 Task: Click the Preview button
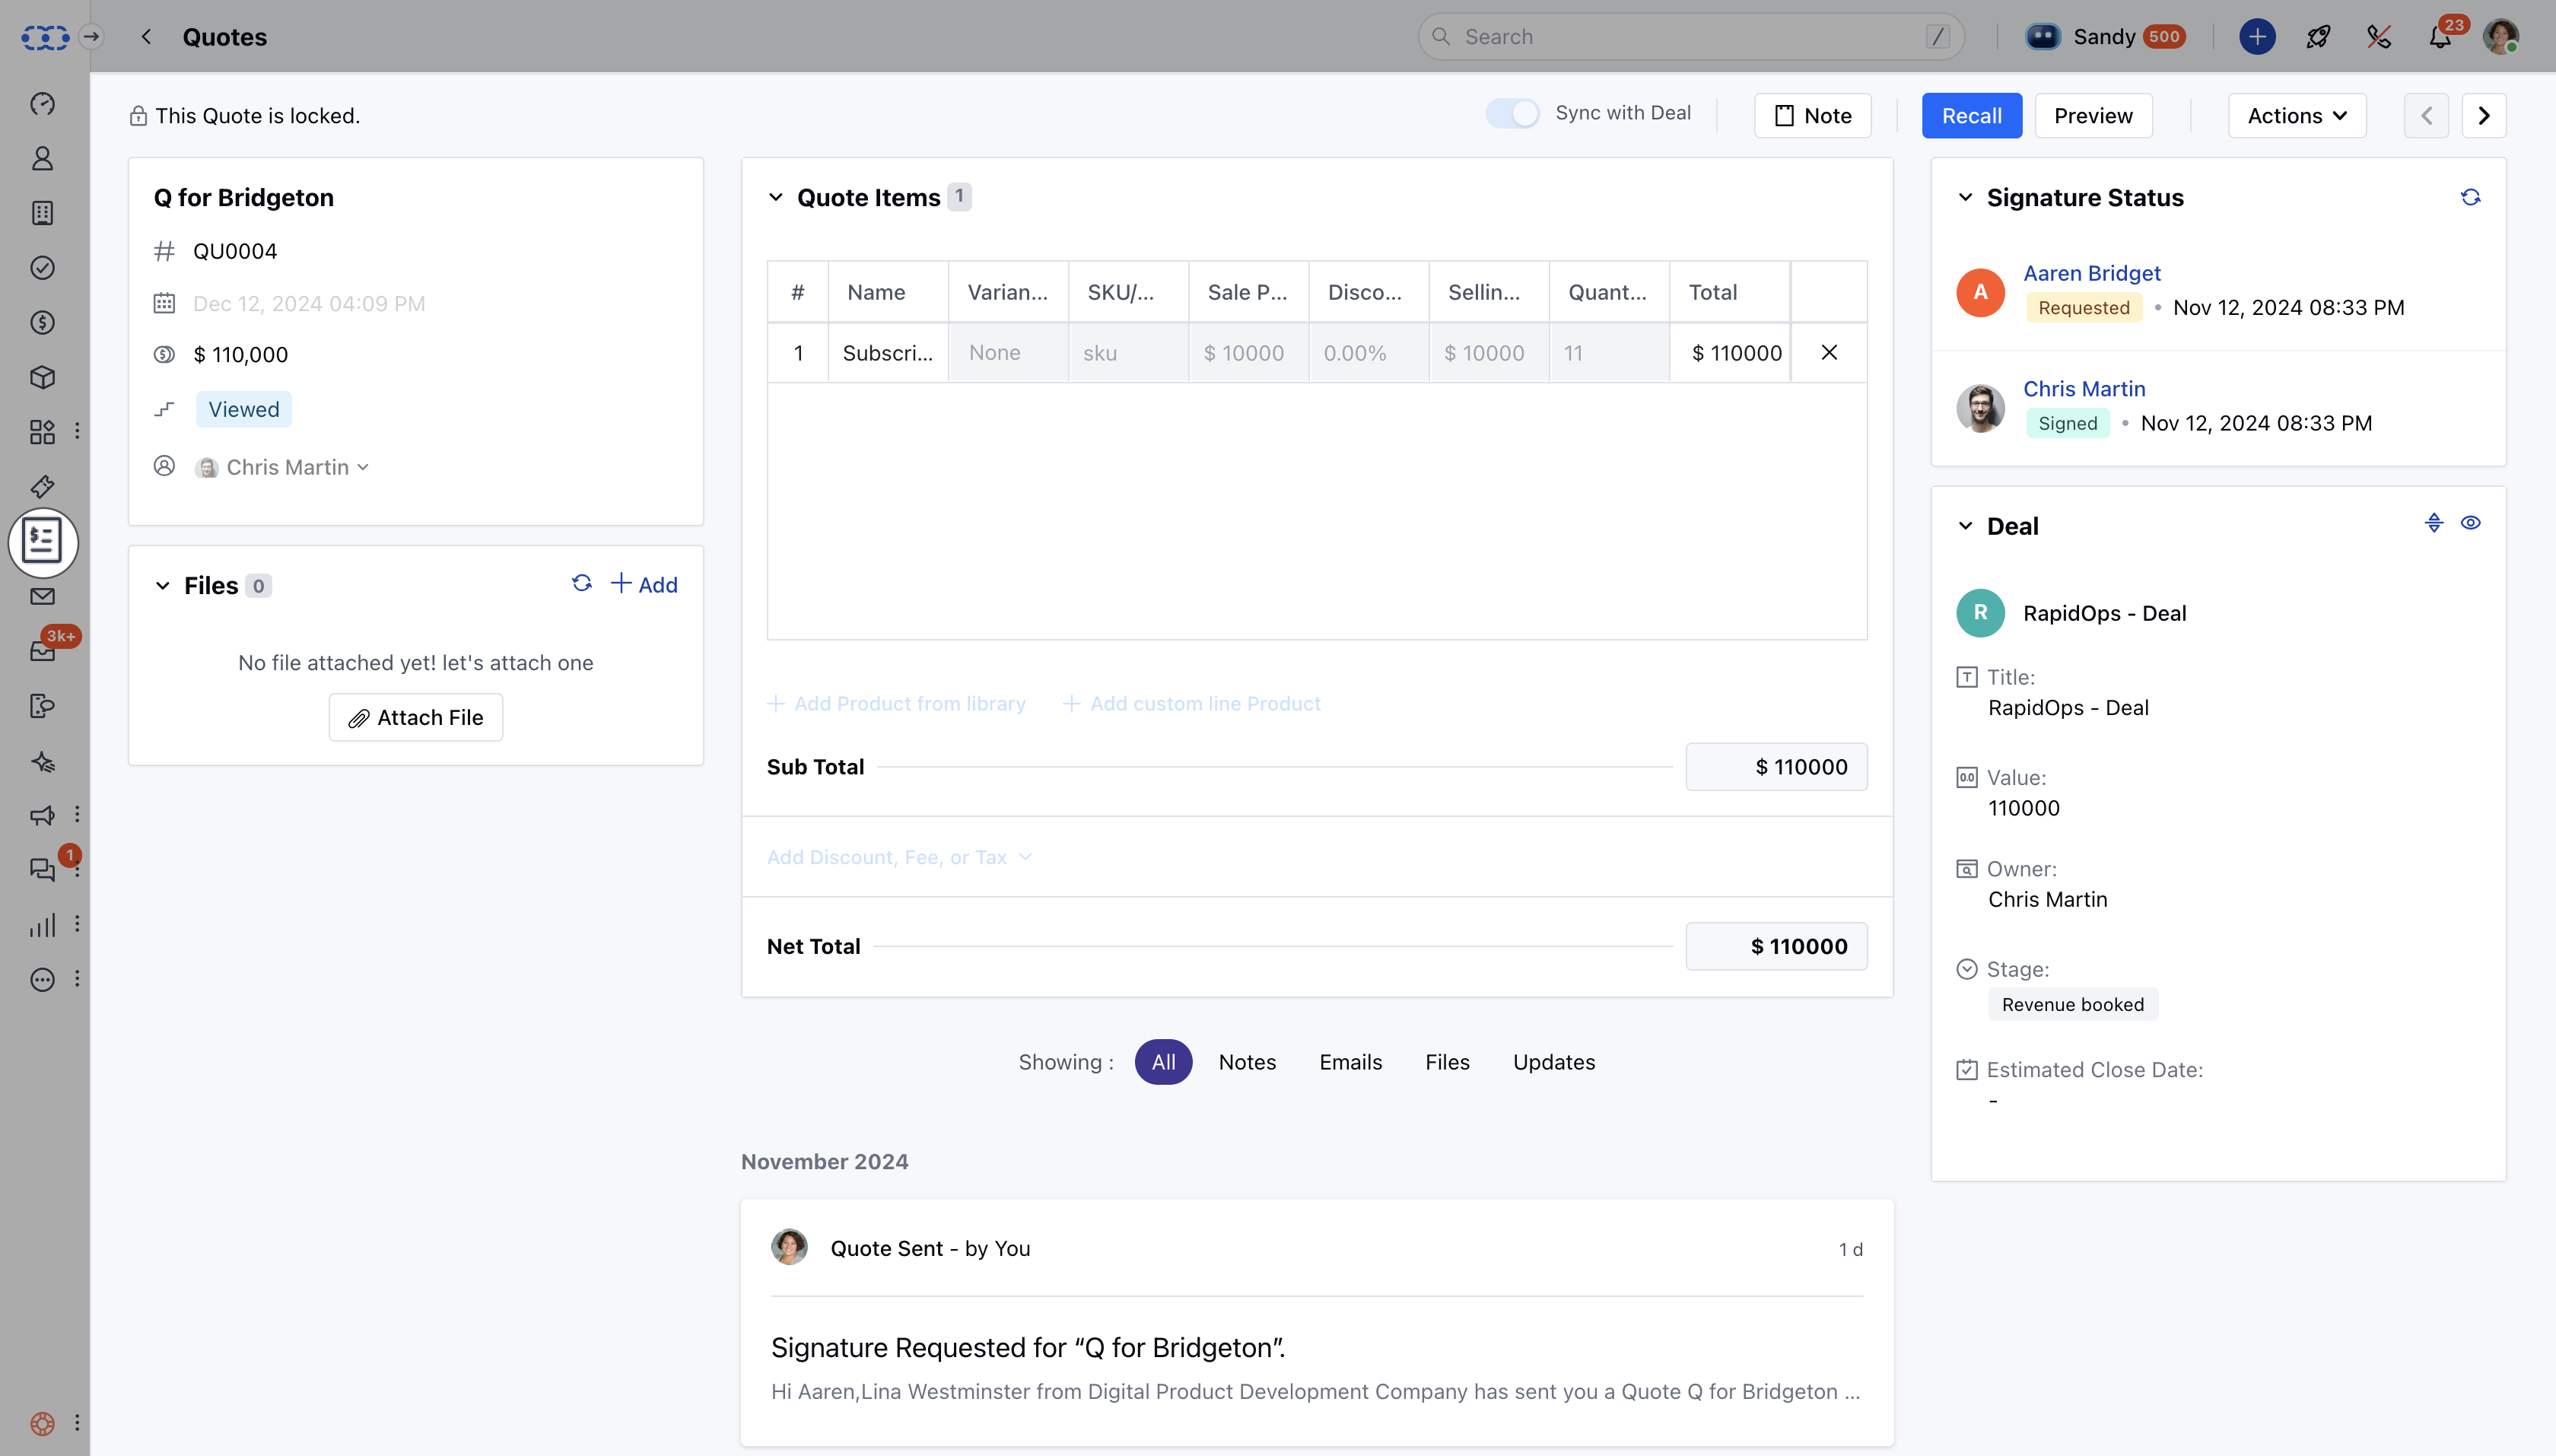point(2093,116)
